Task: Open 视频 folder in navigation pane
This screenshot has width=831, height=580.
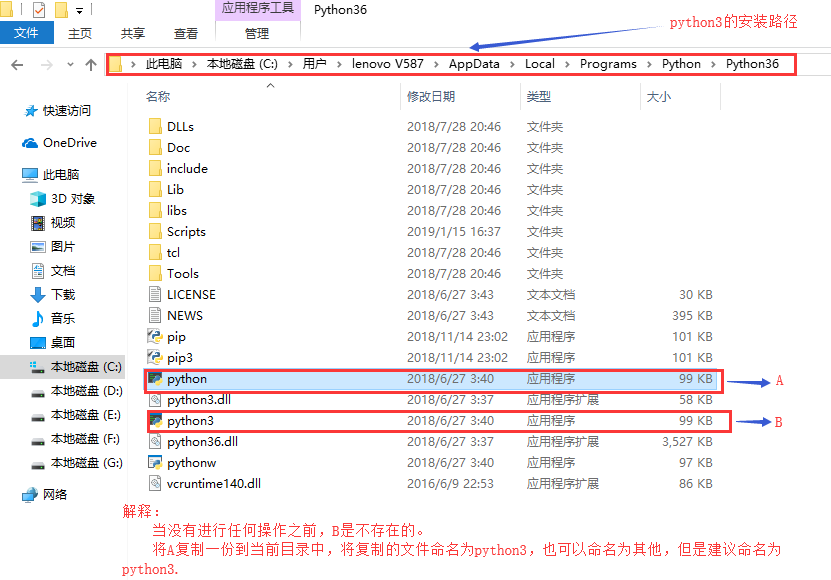Action: [x=52, y=223]
